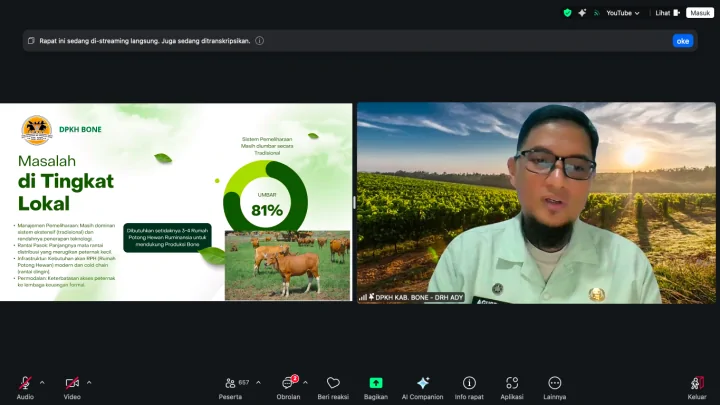Click the blue oke button
The image size is (720, 405).
(683, 41)
